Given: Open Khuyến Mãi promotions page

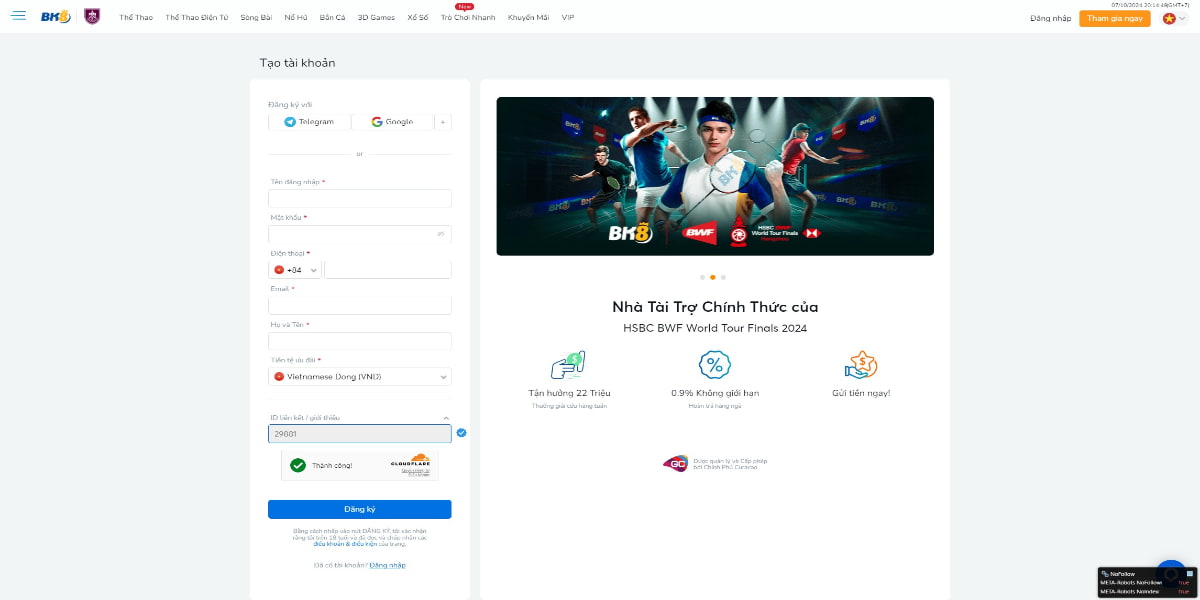Looking at the screenshot, I should 528,18.
